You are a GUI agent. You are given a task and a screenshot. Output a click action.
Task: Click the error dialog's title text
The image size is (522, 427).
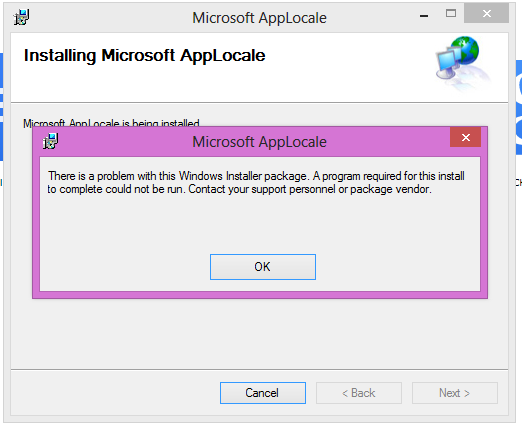tap(259, 142)
